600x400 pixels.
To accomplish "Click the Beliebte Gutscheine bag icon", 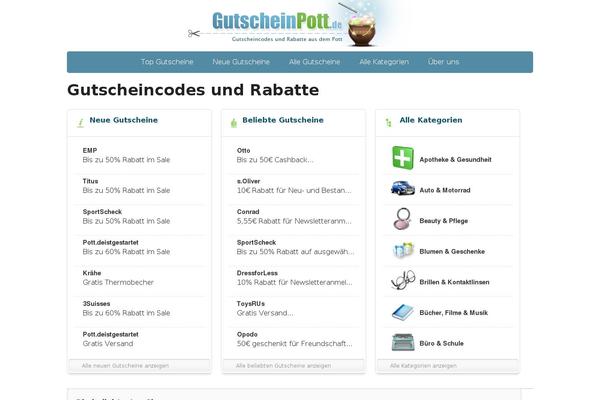I will [234, 123].
